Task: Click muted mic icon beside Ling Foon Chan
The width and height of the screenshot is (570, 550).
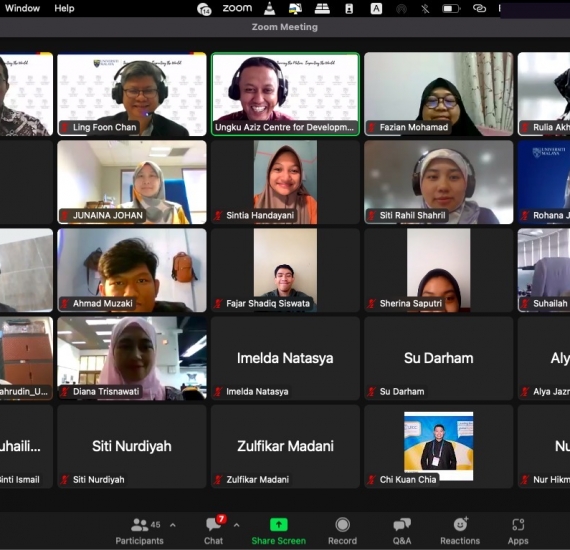Action: [x=65, y=128]
